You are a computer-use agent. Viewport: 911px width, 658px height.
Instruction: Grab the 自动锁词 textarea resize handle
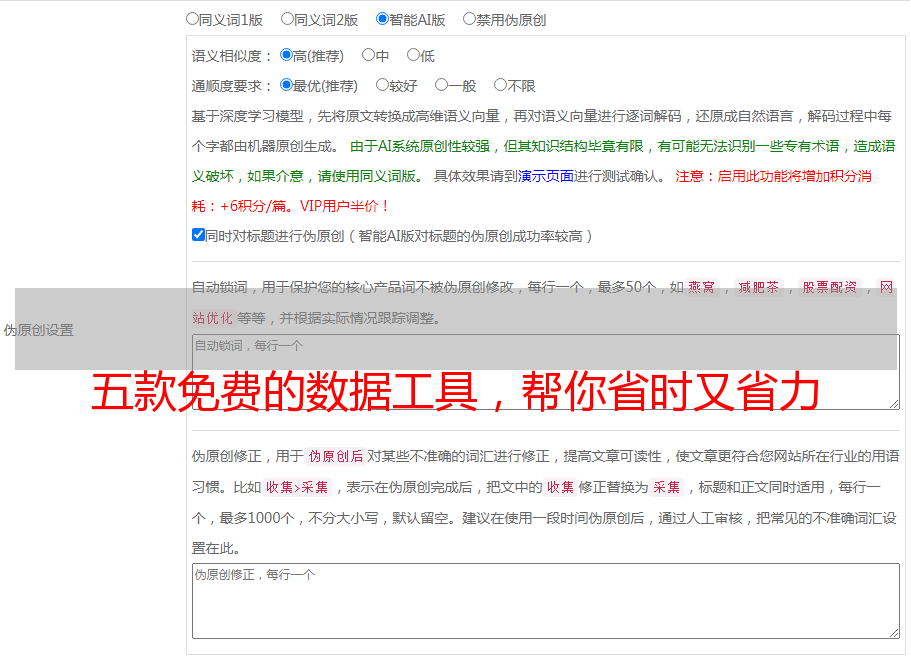click(x=894, y=404)
